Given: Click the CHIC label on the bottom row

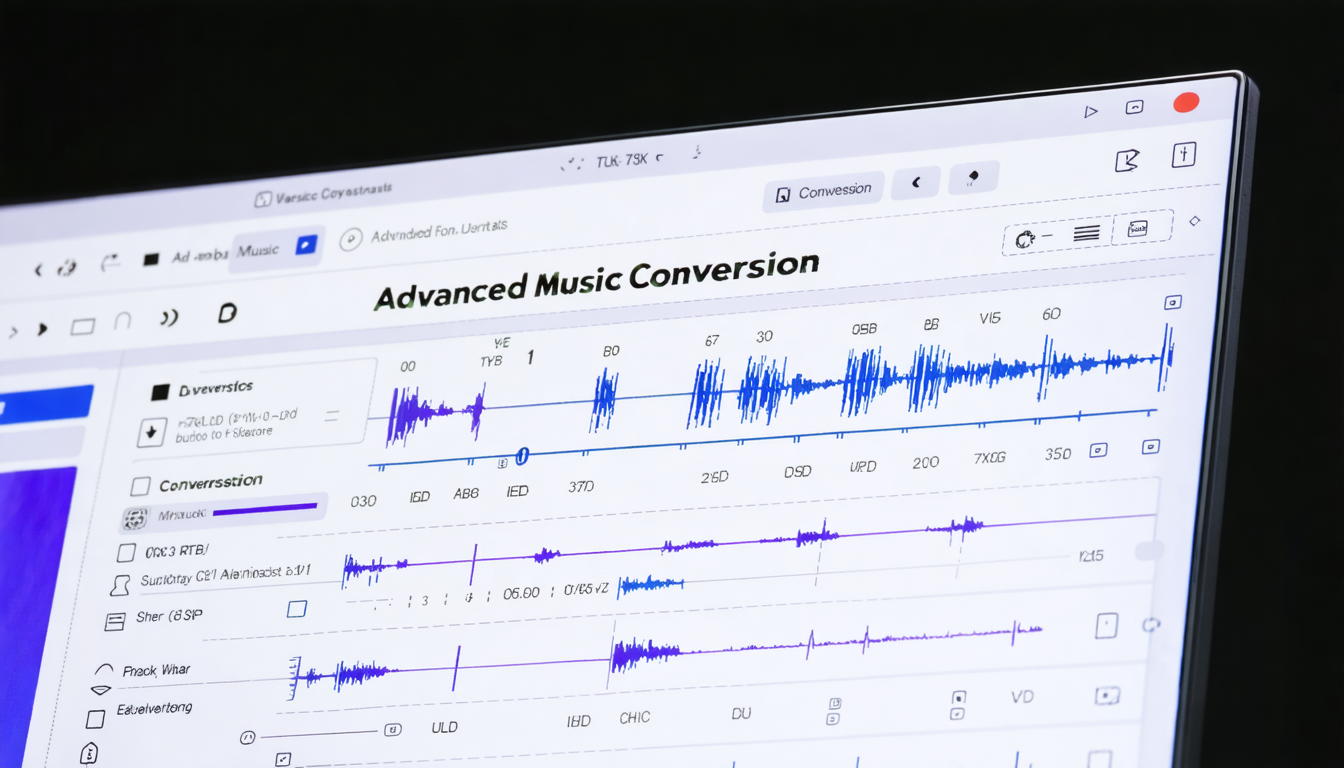Looking at the screenshot, I should coord(634,717).
